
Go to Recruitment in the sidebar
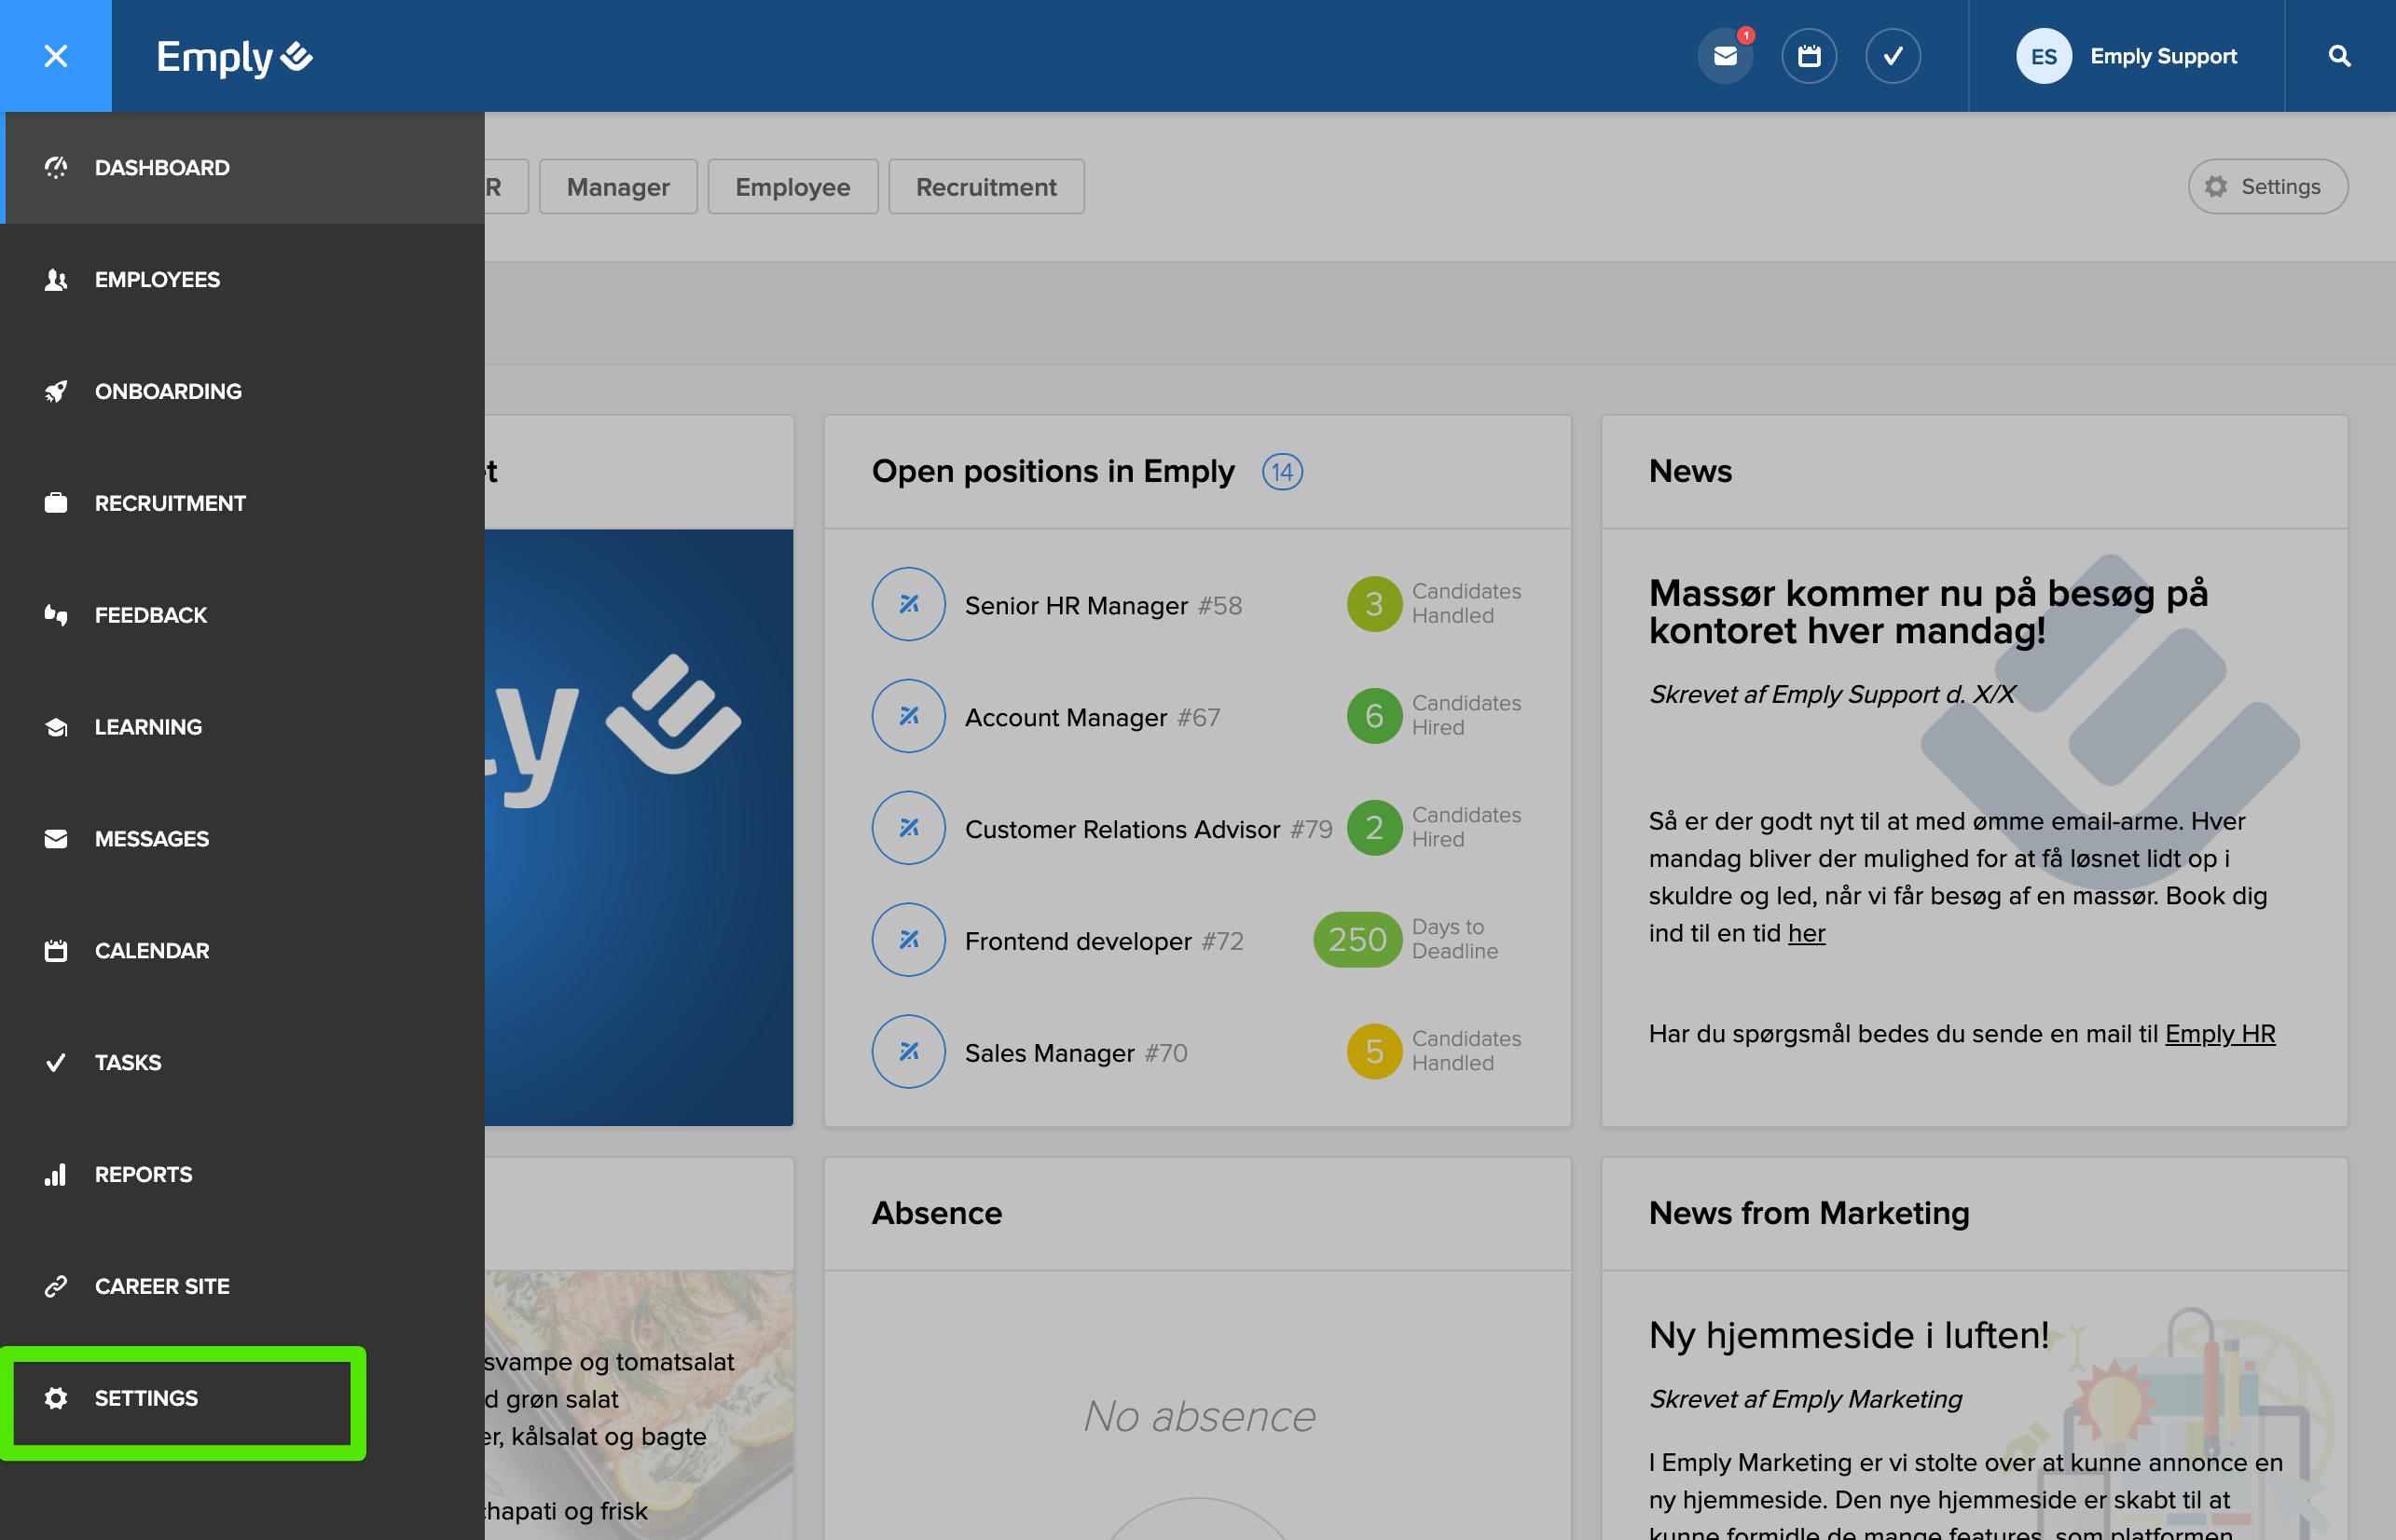pos(170,503)
